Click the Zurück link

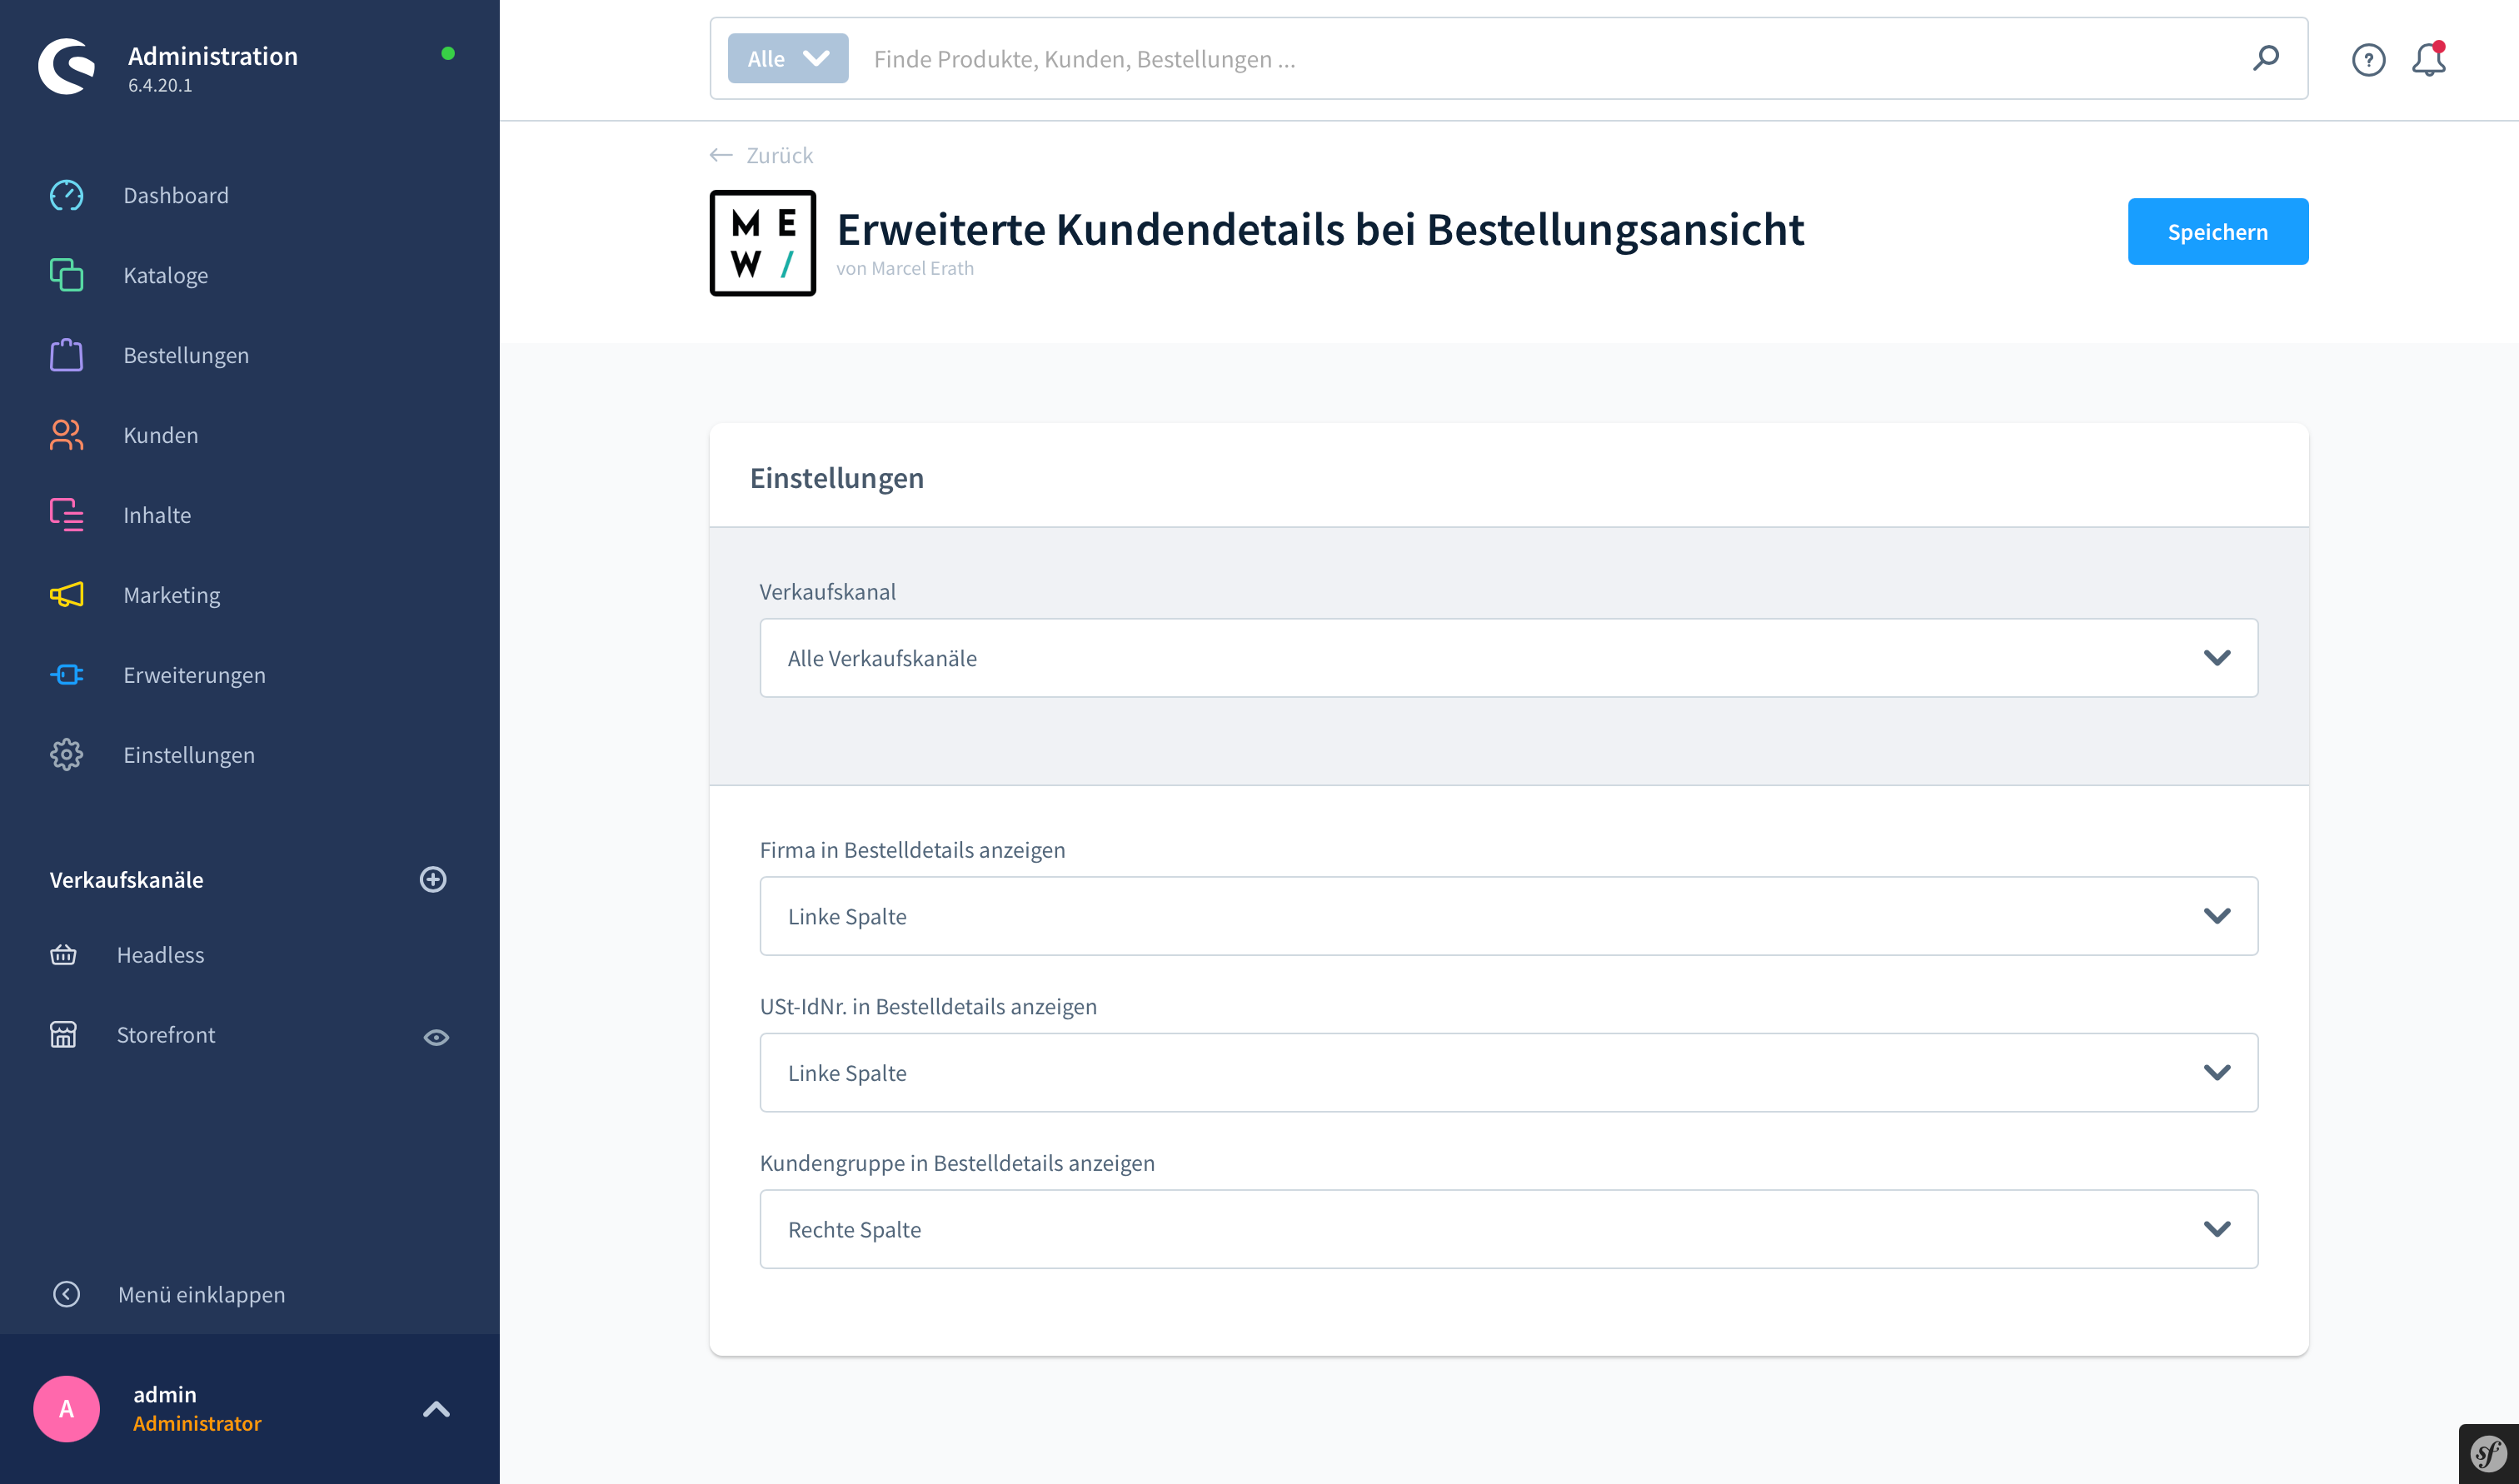777,156
